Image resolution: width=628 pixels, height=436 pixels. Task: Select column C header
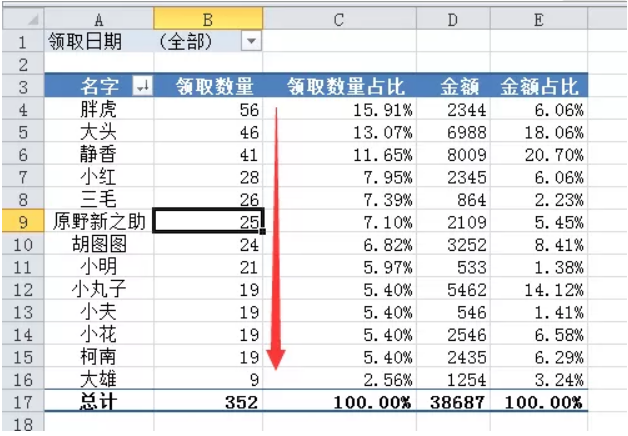tap(339, 19)
